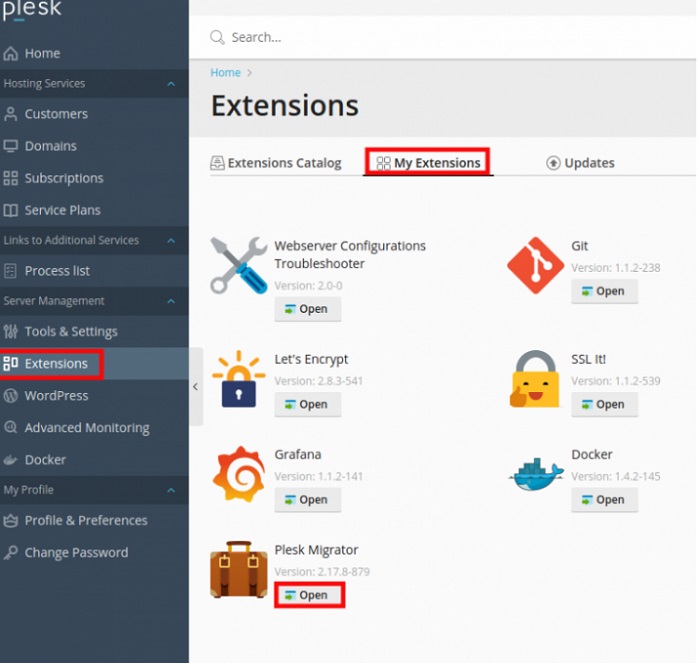Go to Customers in the sidebar
The height and width of the screenshot is (663, 700).
(56, 114)
